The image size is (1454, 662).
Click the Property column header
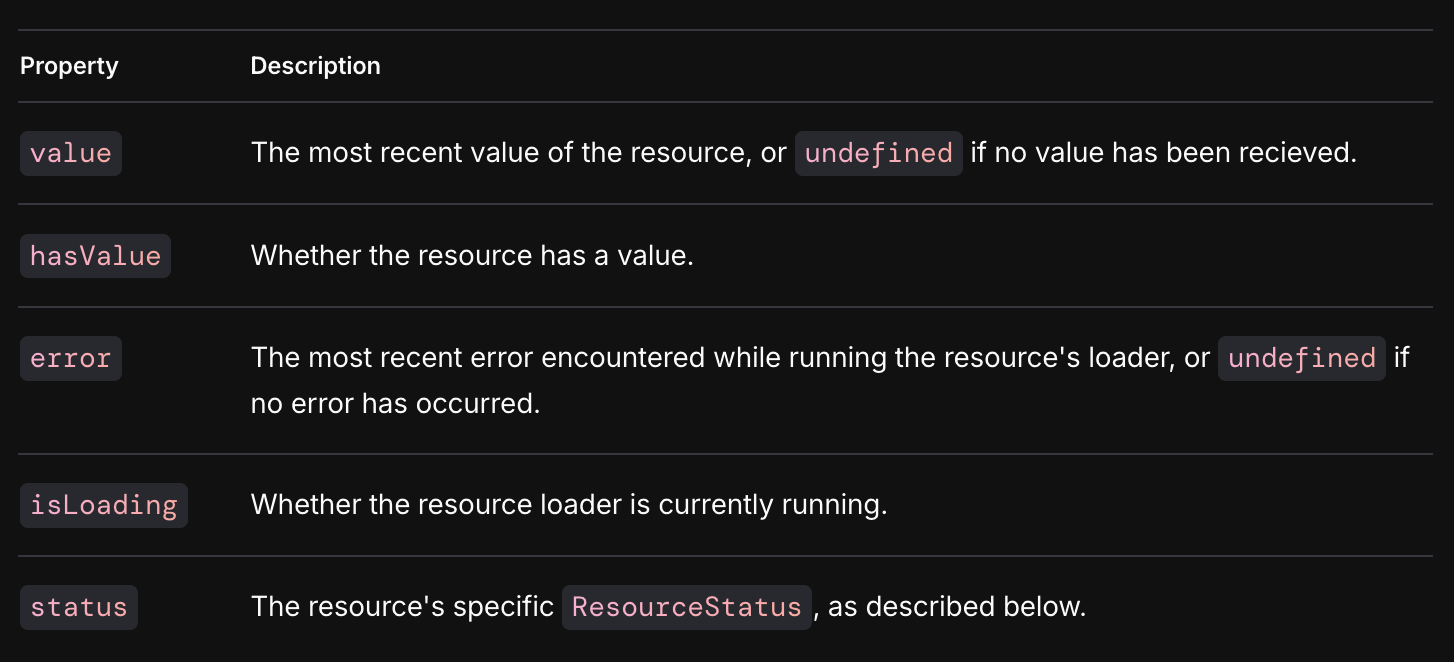pyautogui.click(x=69, y=66)
